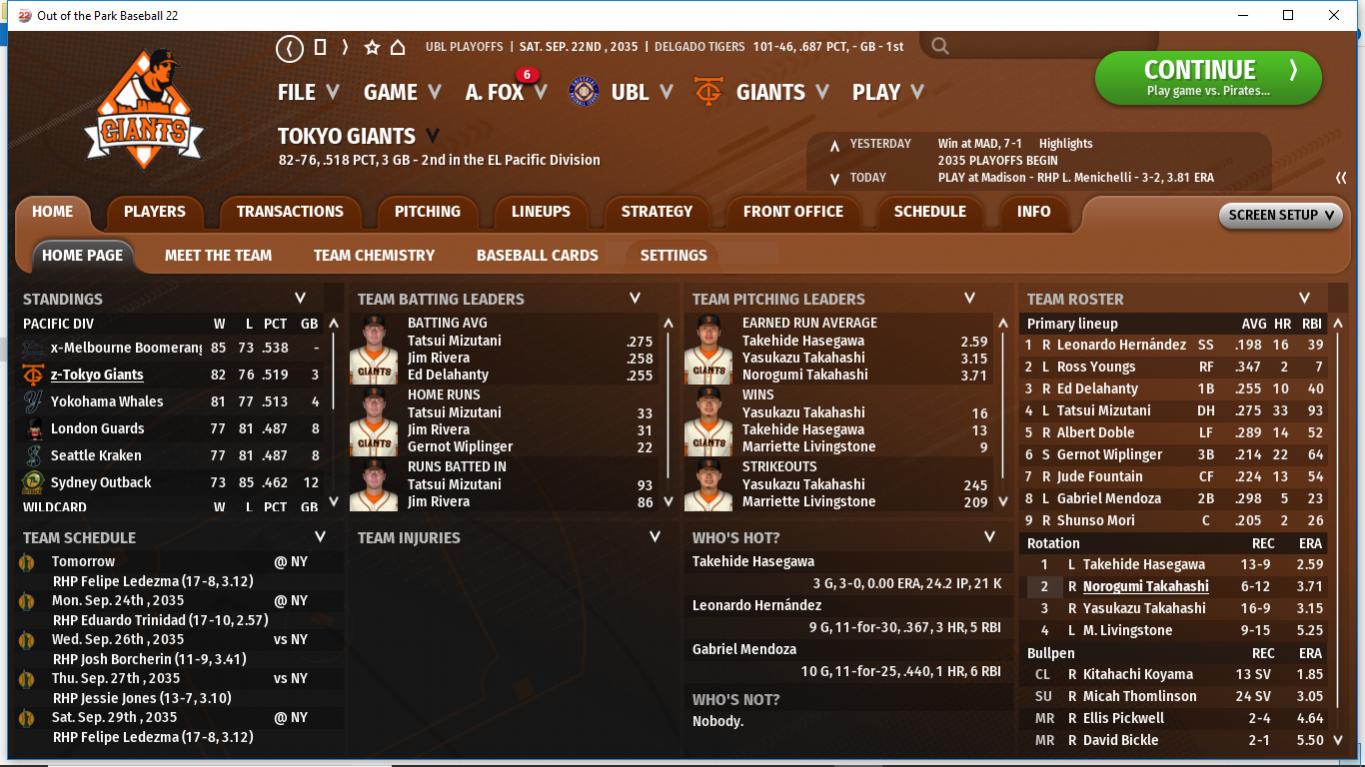This screenshot has height=767, width=1365.
Task: Click the opponent logo beside Thu. Sep. 27th game
Action: (27, 680)
